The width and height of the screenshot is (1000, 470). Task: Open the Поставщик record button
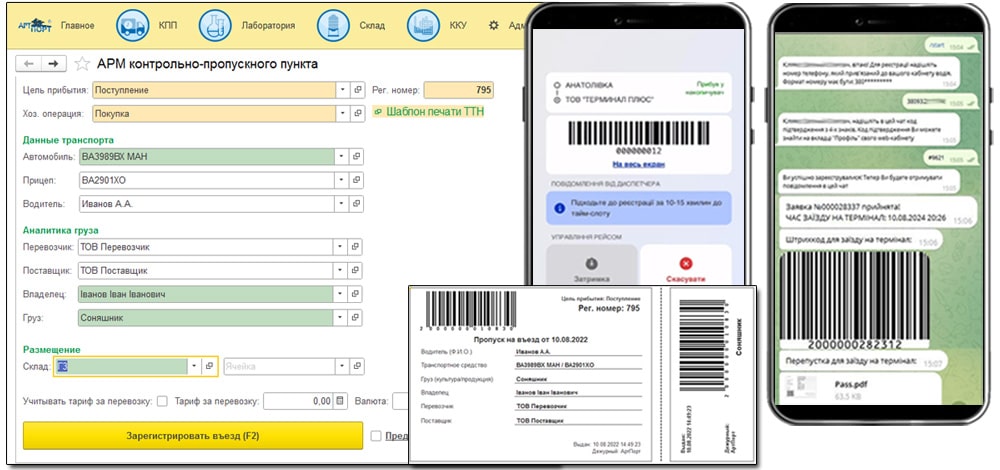tap(356, 270)
